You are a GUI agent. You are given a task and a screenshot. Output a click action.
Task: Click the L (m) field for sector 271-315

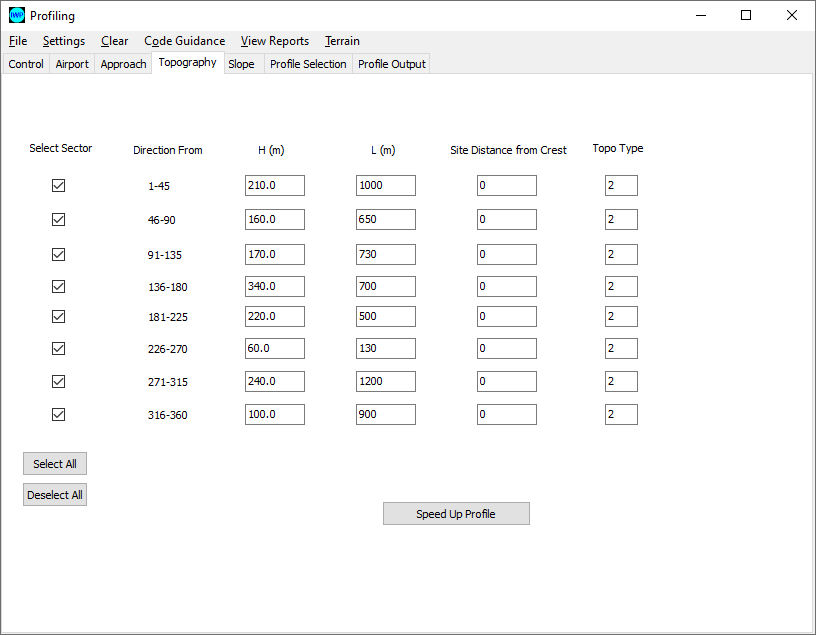[x=385, y=381]
